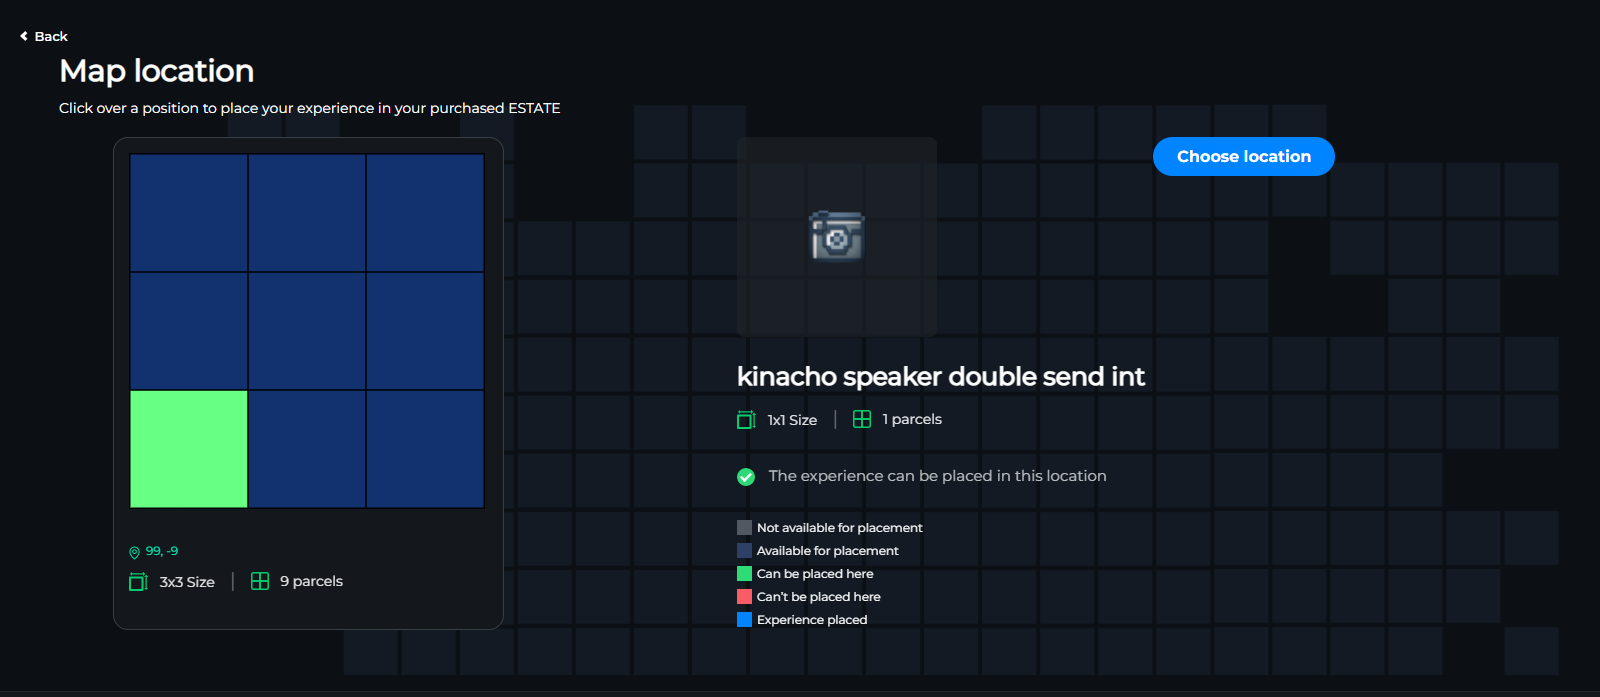Click the Back arrow icon
The image size is (1600, 697).
coord(24,36)
